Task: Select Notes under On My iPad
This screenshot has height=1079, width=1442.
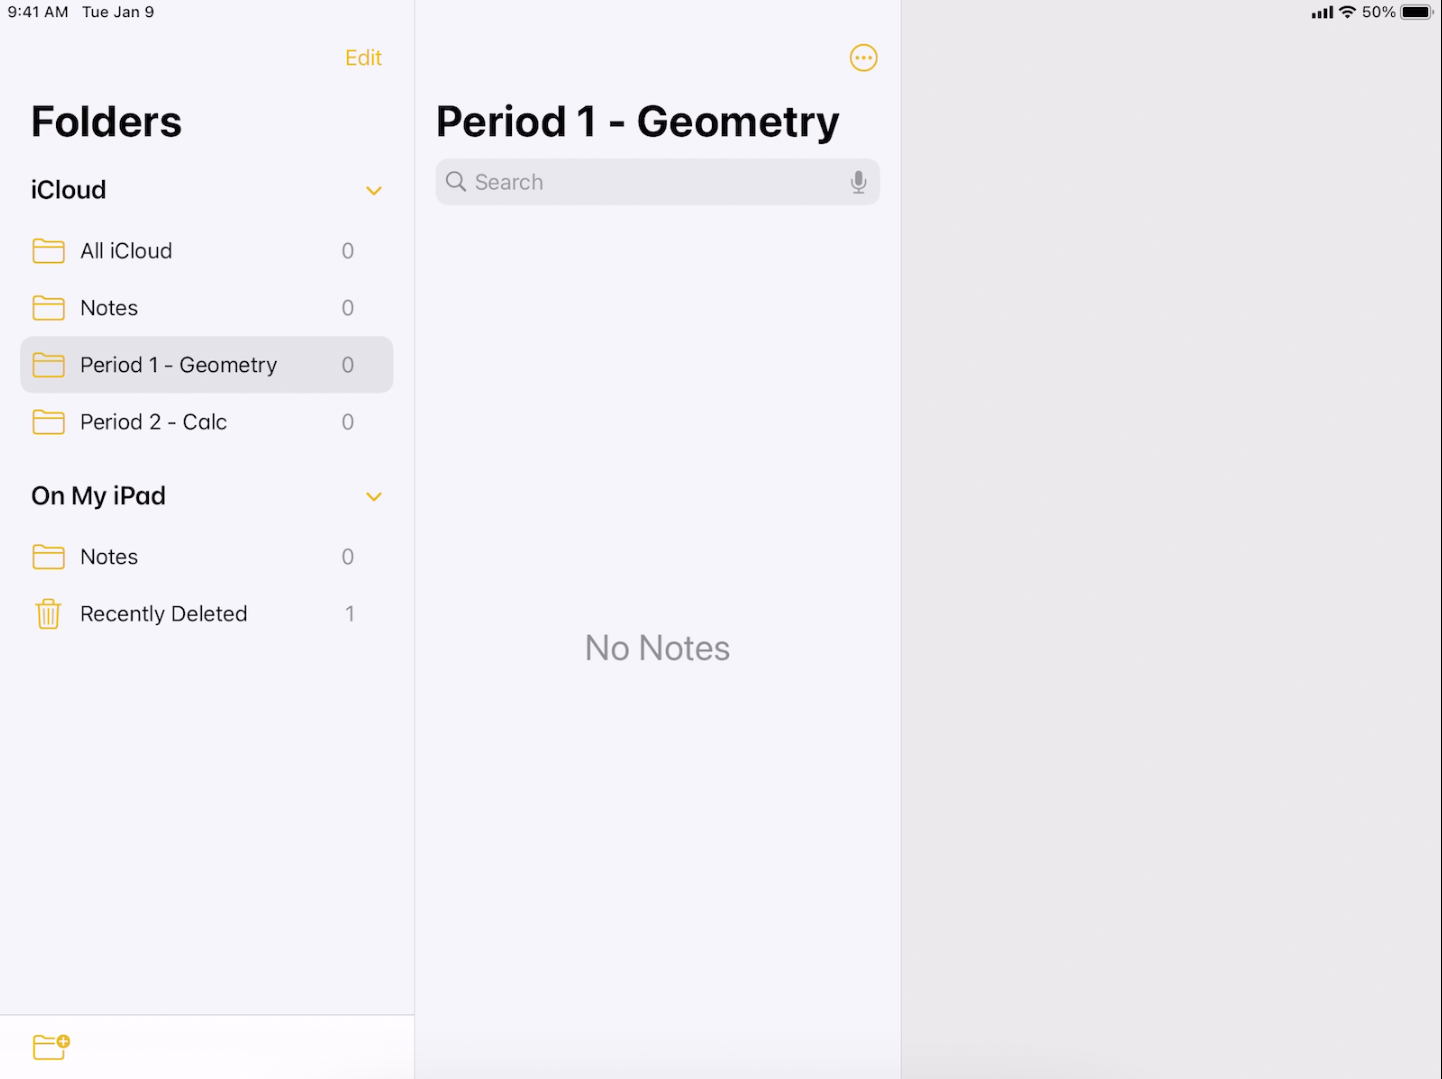Action: (110, 557)
